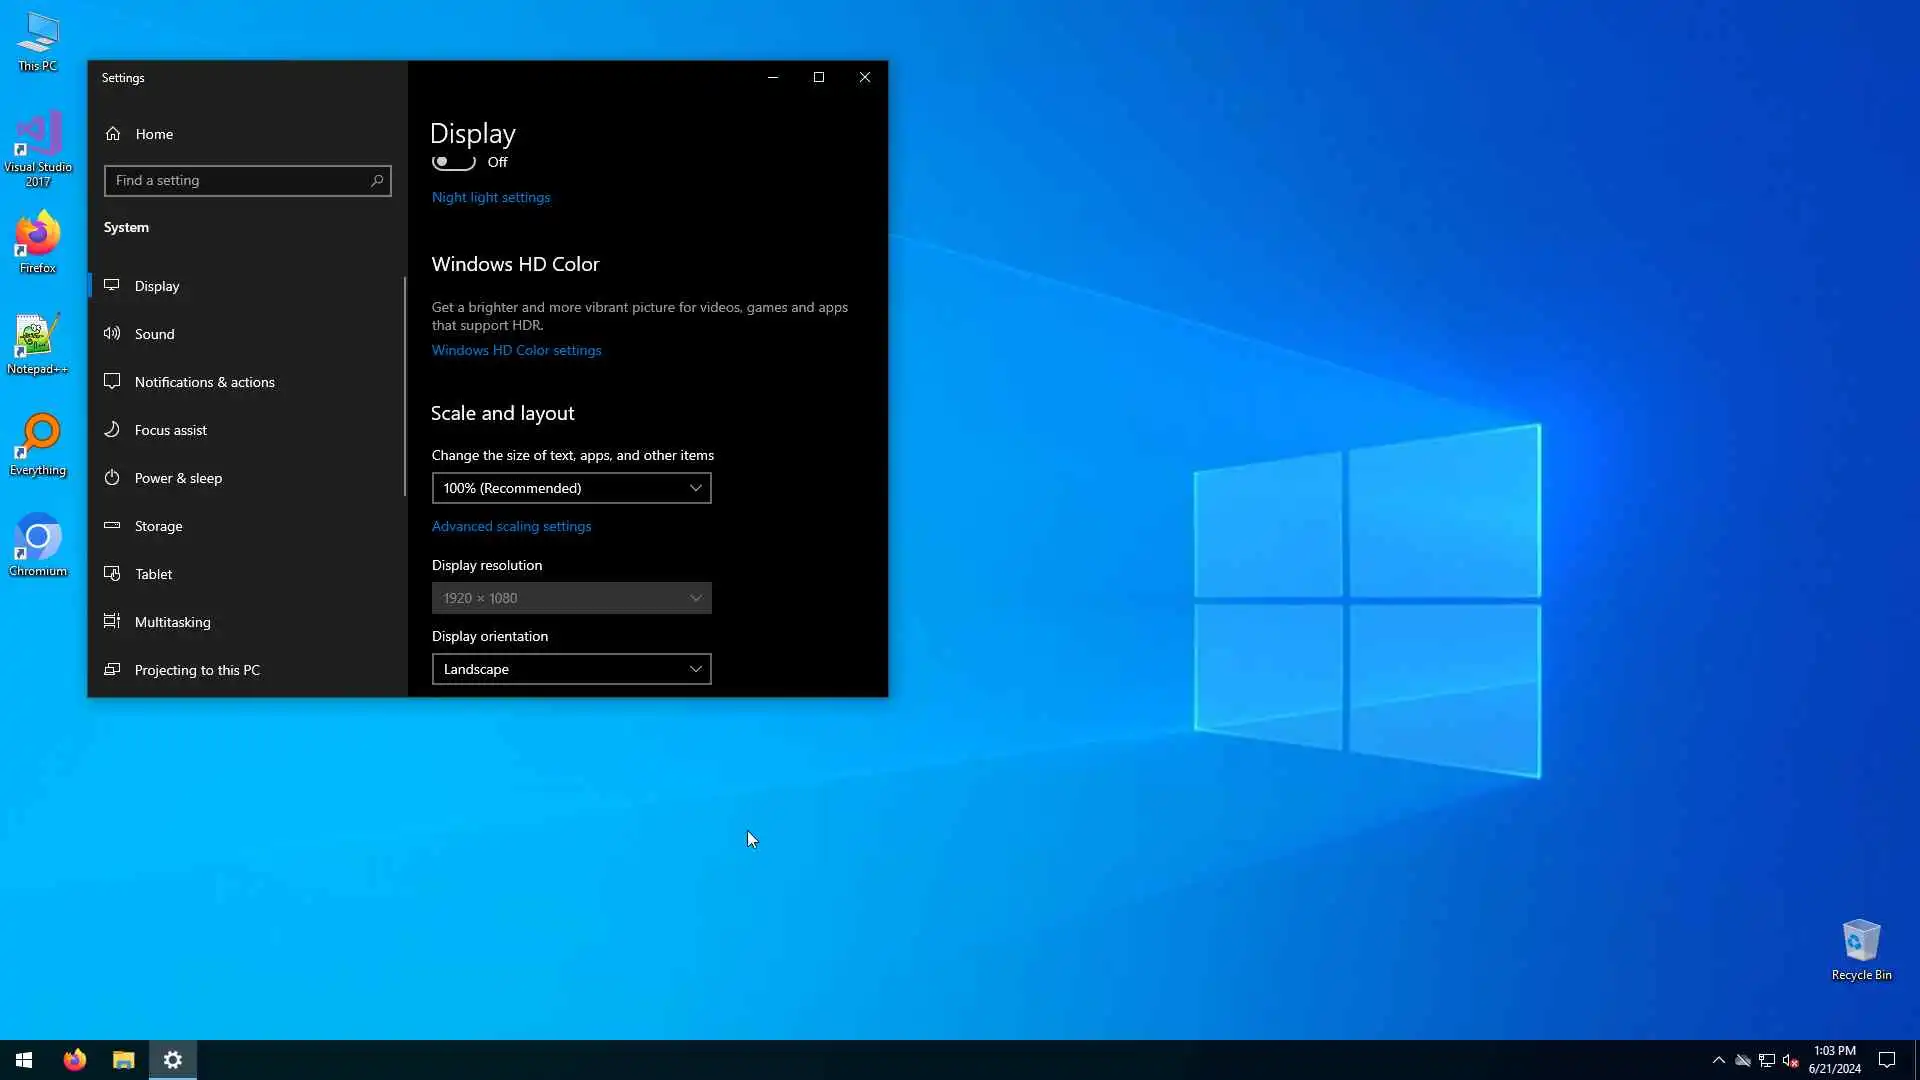Open Sound settings via speaker icon
Screen dimensions: 1920x1080
[x=112, y=334]
